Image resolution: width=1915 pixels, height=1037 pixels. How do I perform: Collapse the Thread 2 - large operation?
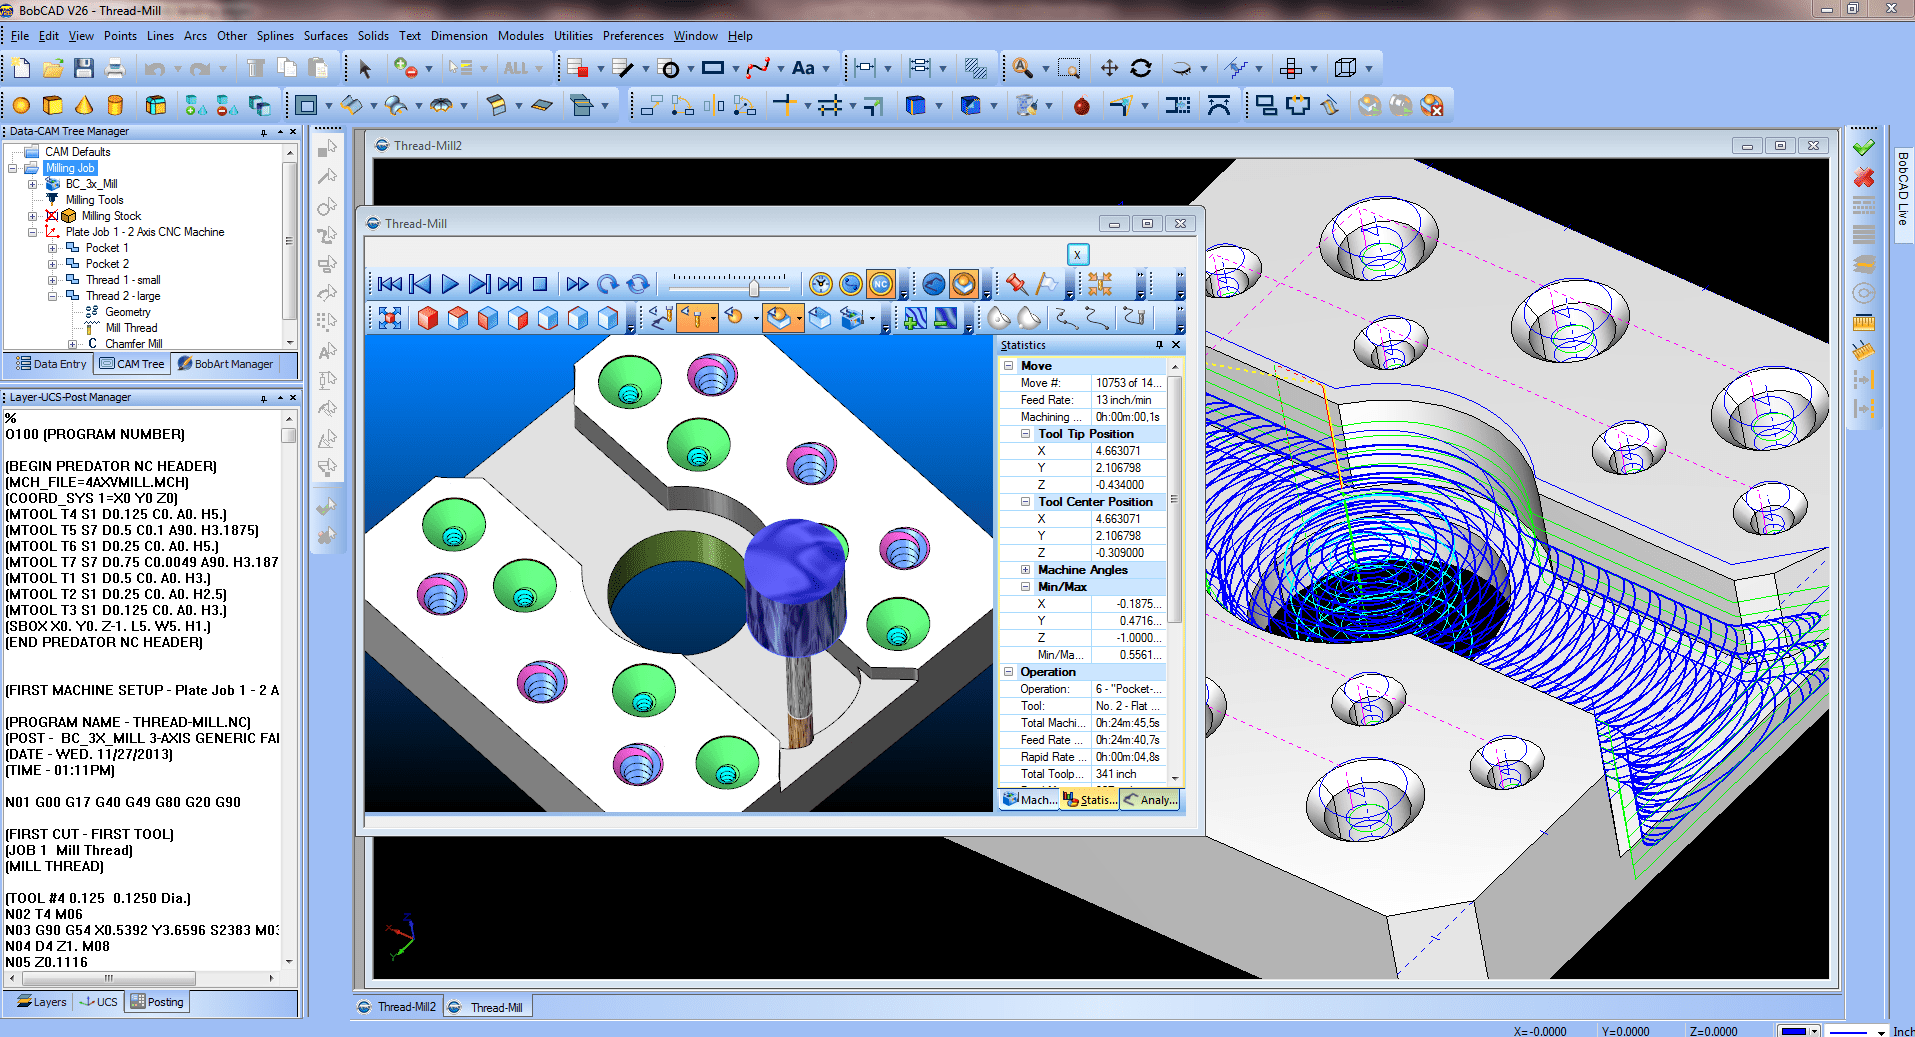pyautogui.click(x=52, y=296)
